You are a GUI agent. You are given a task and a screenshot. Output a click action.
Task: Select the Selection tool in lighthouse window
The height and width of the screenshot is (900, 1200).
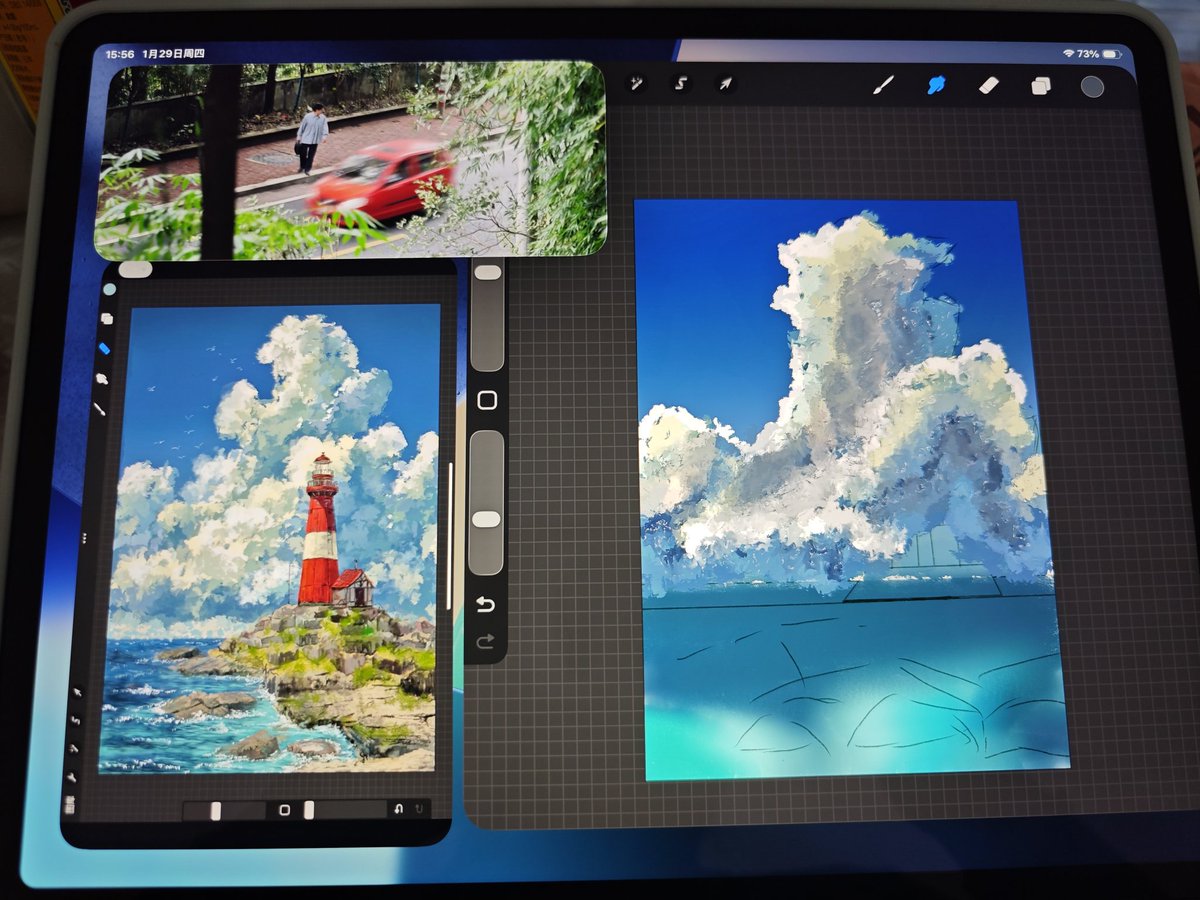click(x=76, y=720)
